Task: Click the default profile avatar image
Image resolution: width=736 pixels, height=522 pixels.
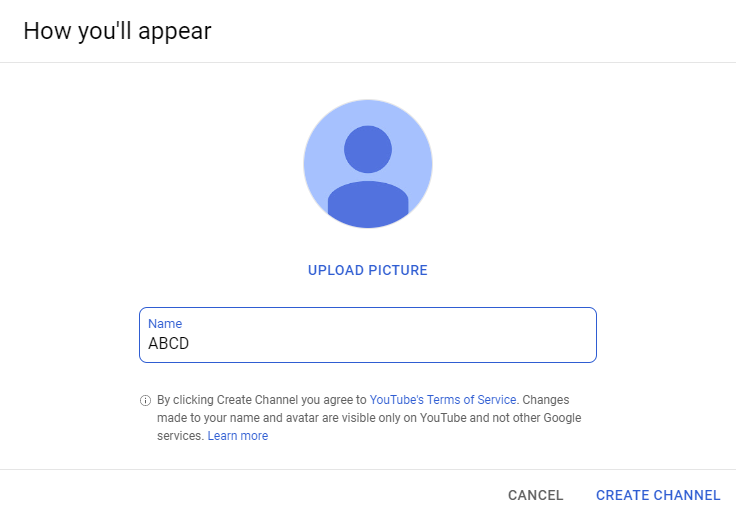Action: 368,164
